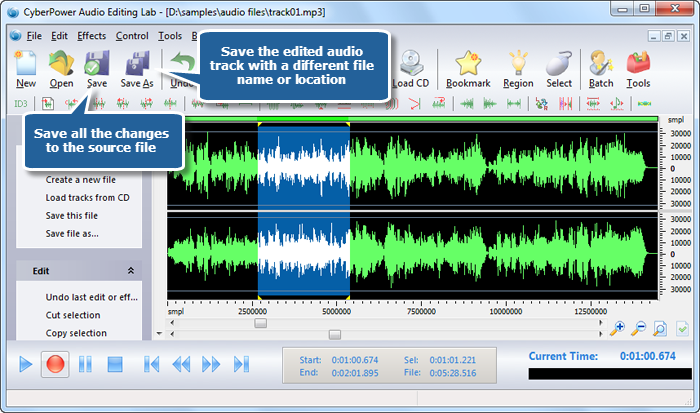Click Create a new file link
Screen dimensions: 700x413
(80, 179)
